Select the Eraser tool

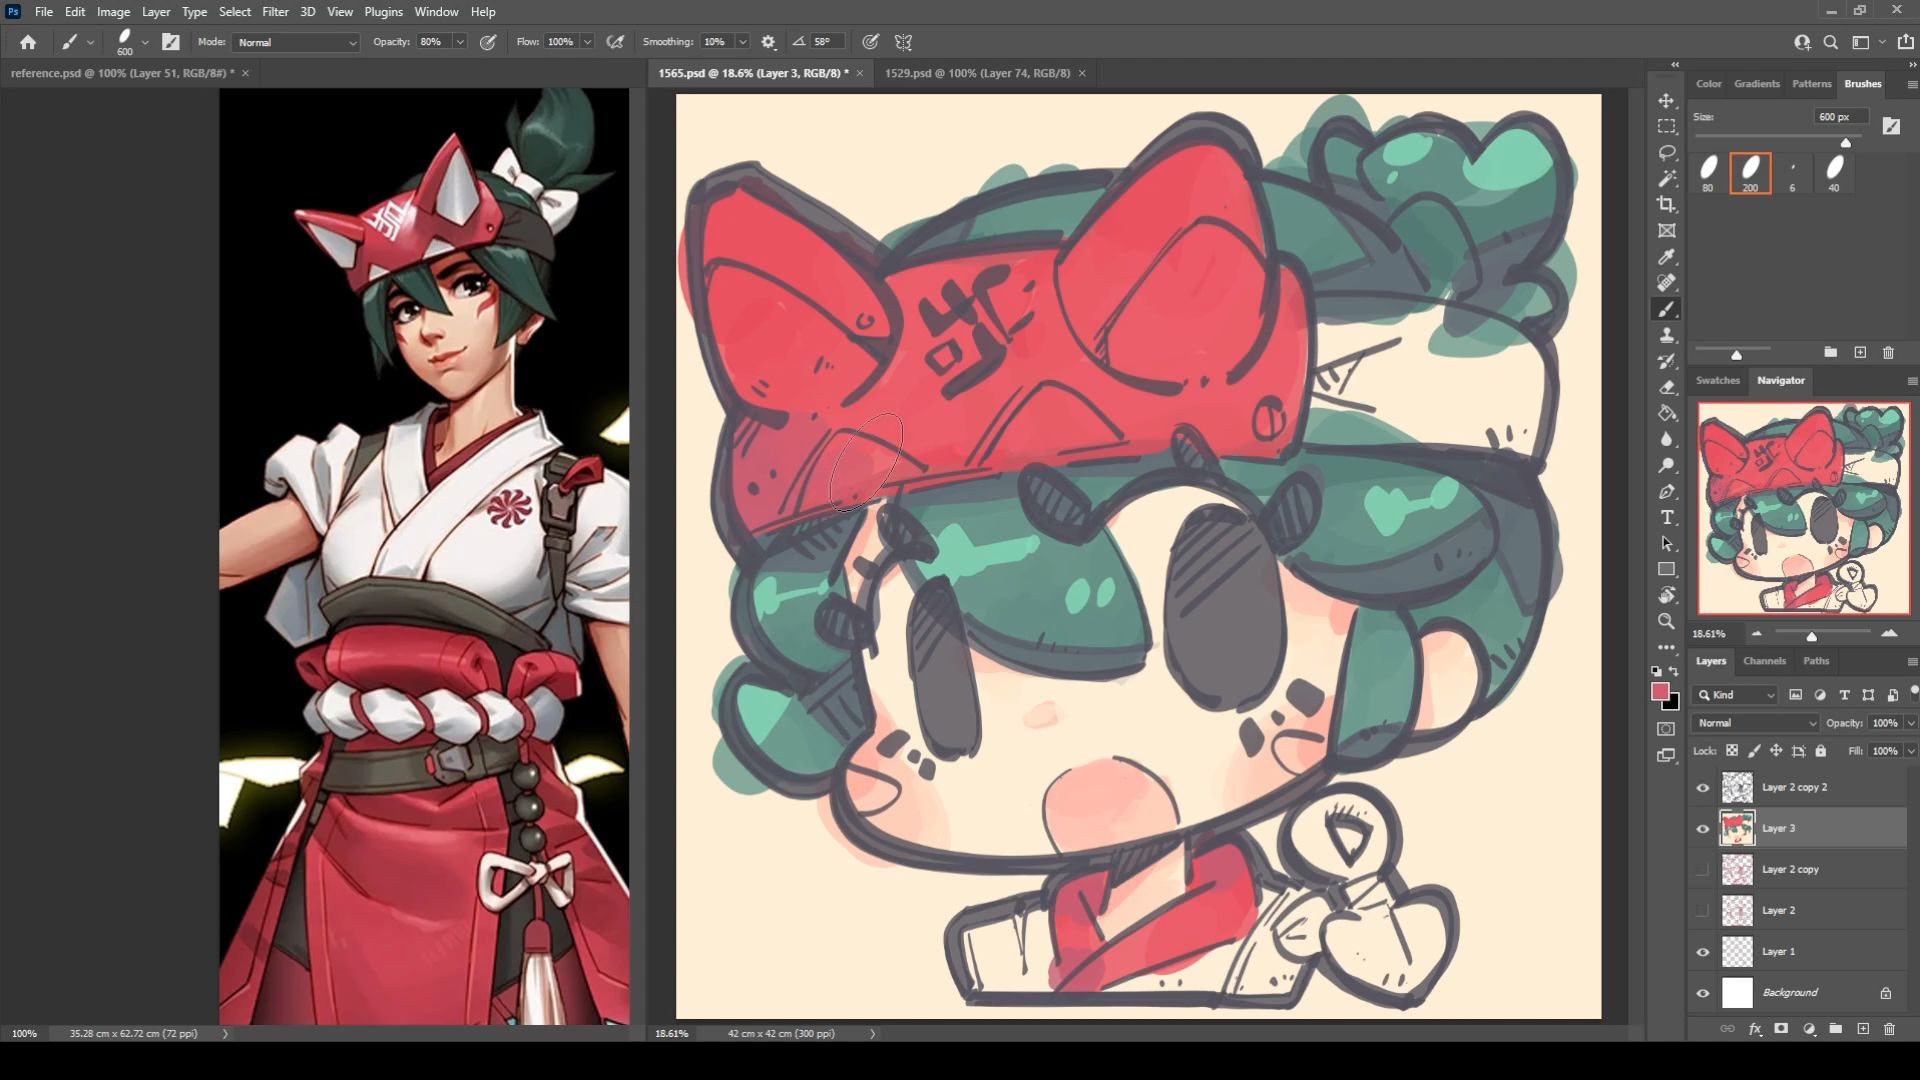tap(1666, 387)
